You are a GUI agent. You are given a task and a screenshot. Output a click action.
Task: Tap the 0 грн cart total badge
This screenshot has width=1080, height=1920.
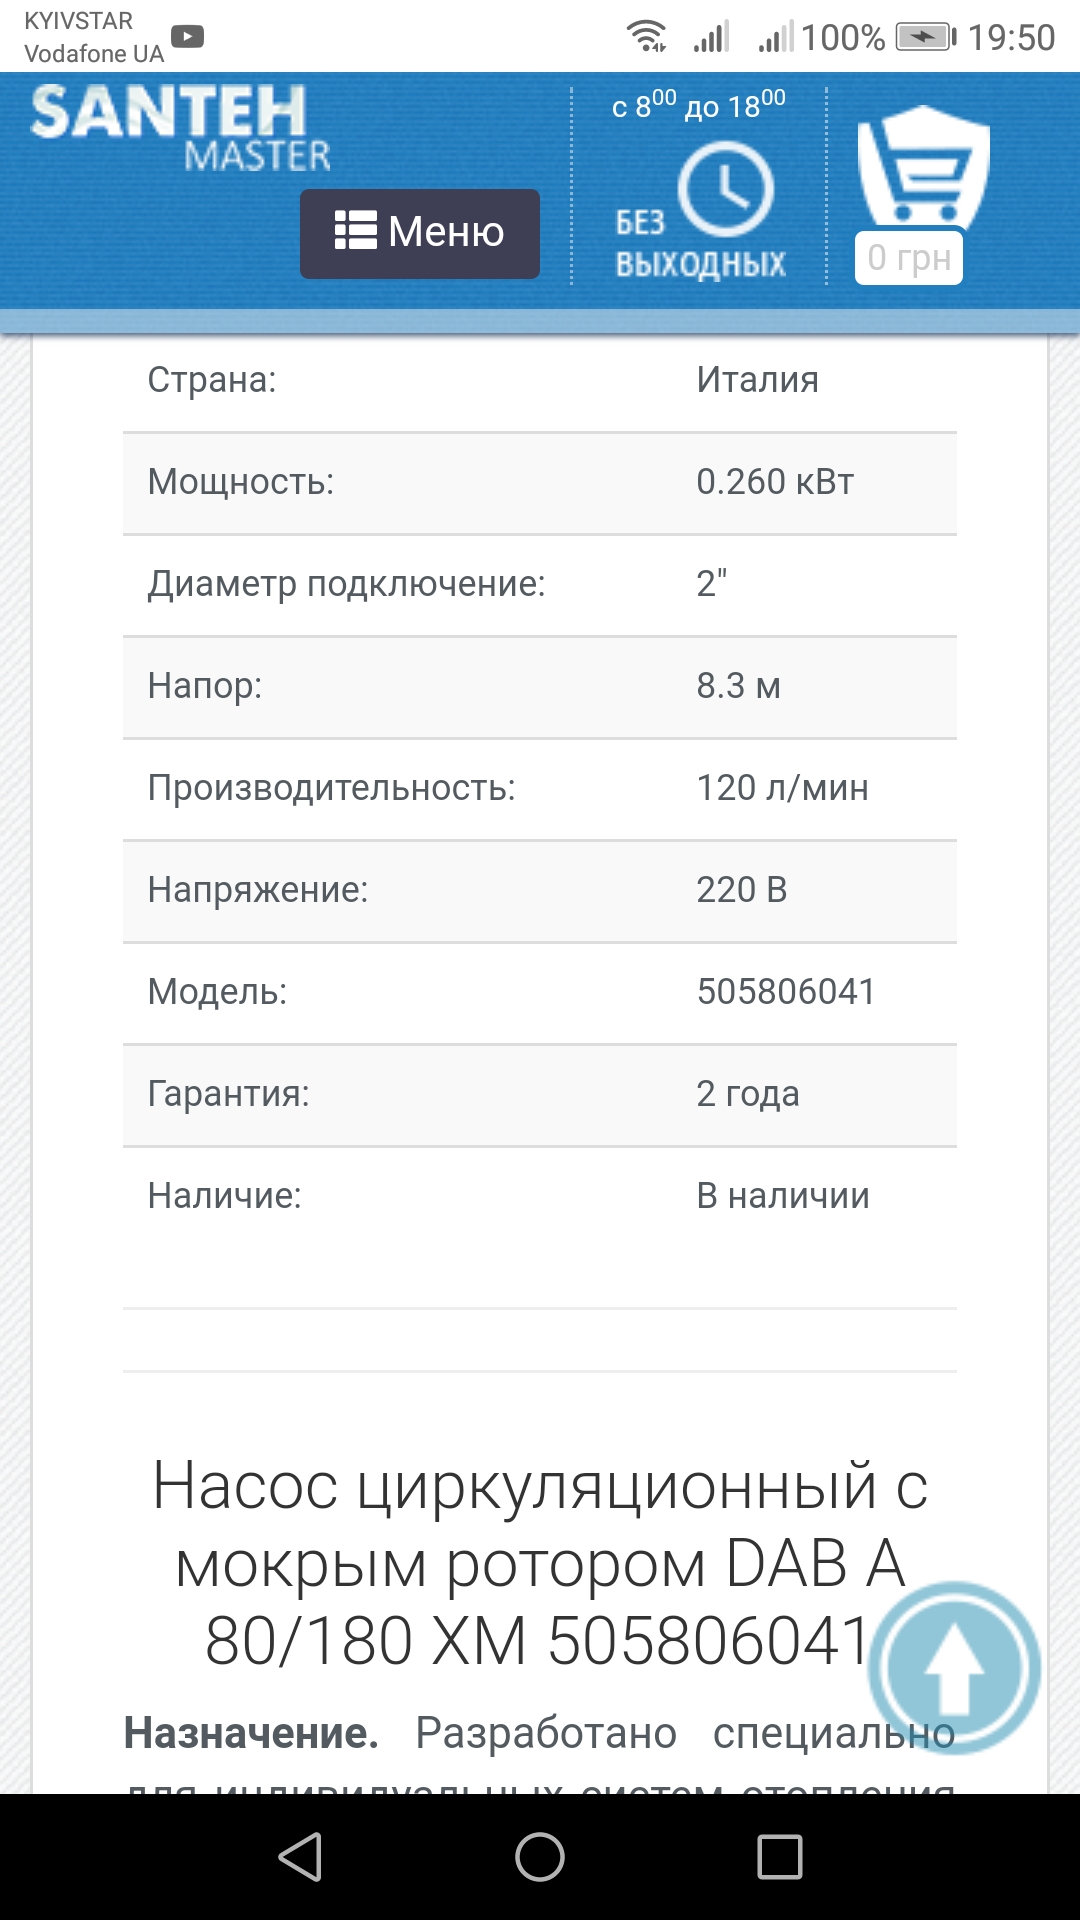(x=909, y=258)
